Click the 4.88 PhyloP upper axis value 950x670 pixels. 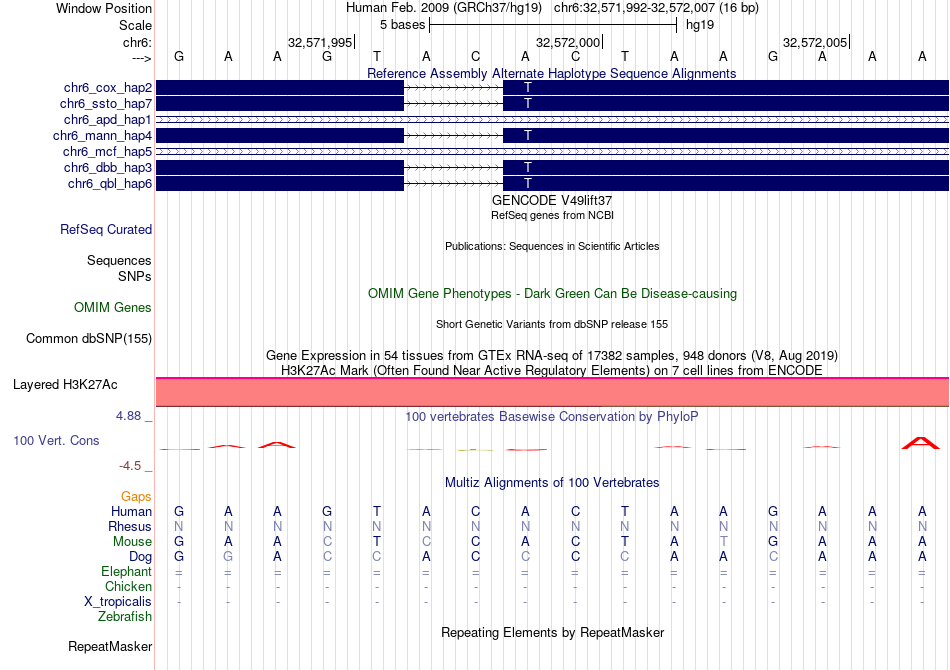(x=128, y=416)
